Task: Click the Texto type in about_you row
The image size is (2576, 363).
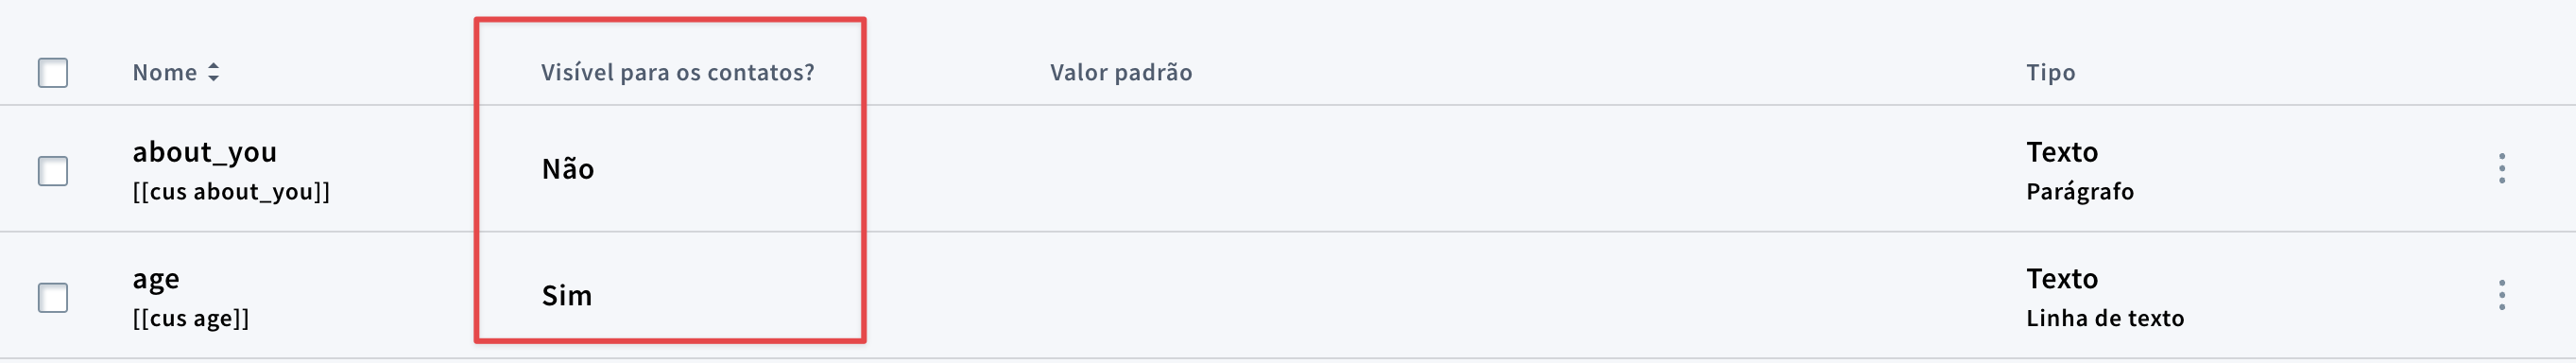Action: [x=2062, y=152]
